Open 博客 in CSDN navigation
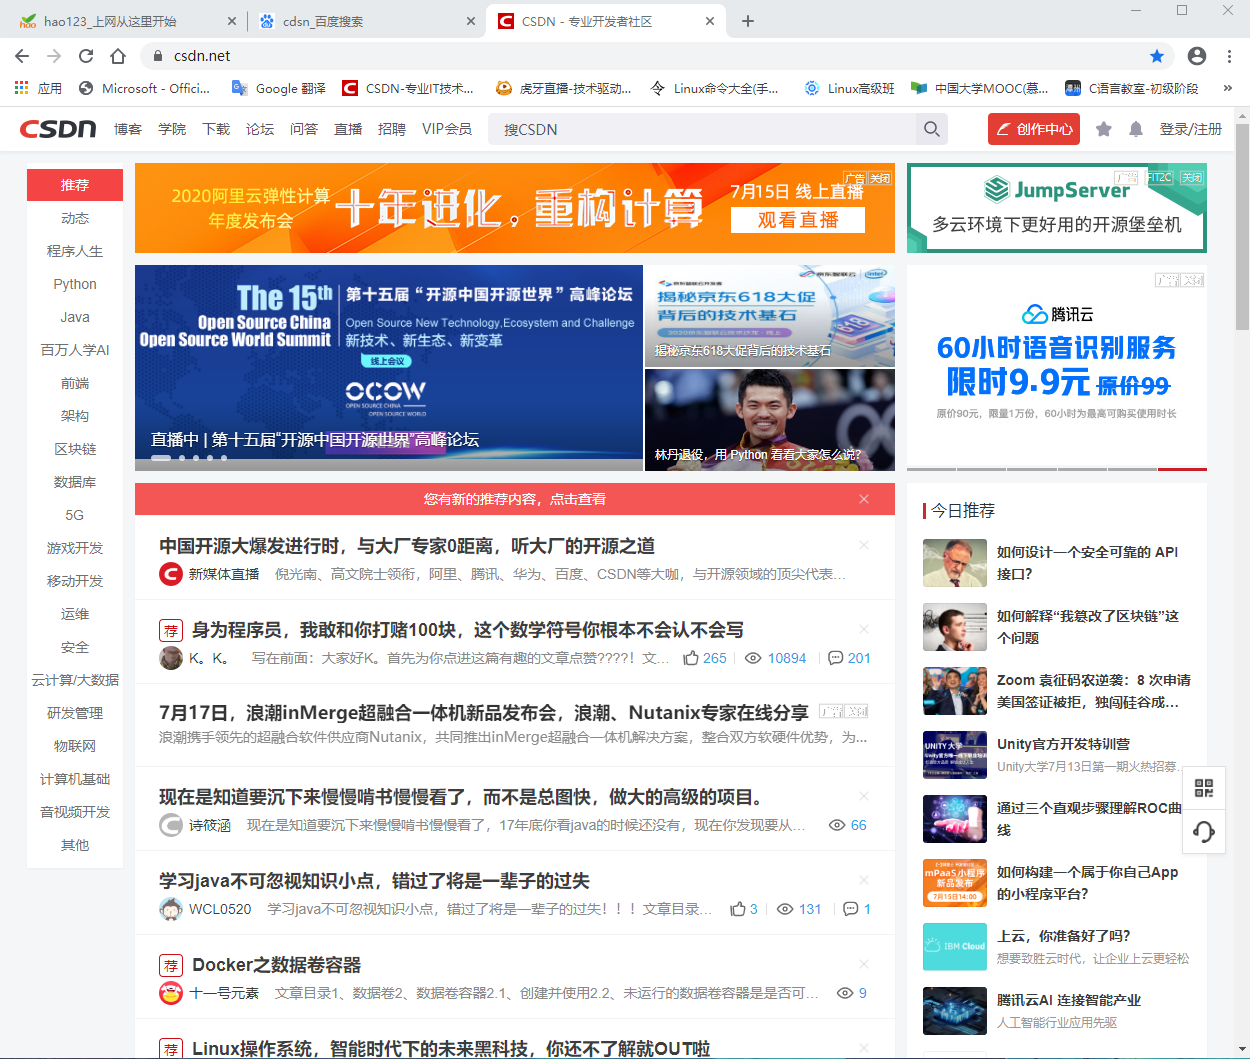 click(128, 129)
